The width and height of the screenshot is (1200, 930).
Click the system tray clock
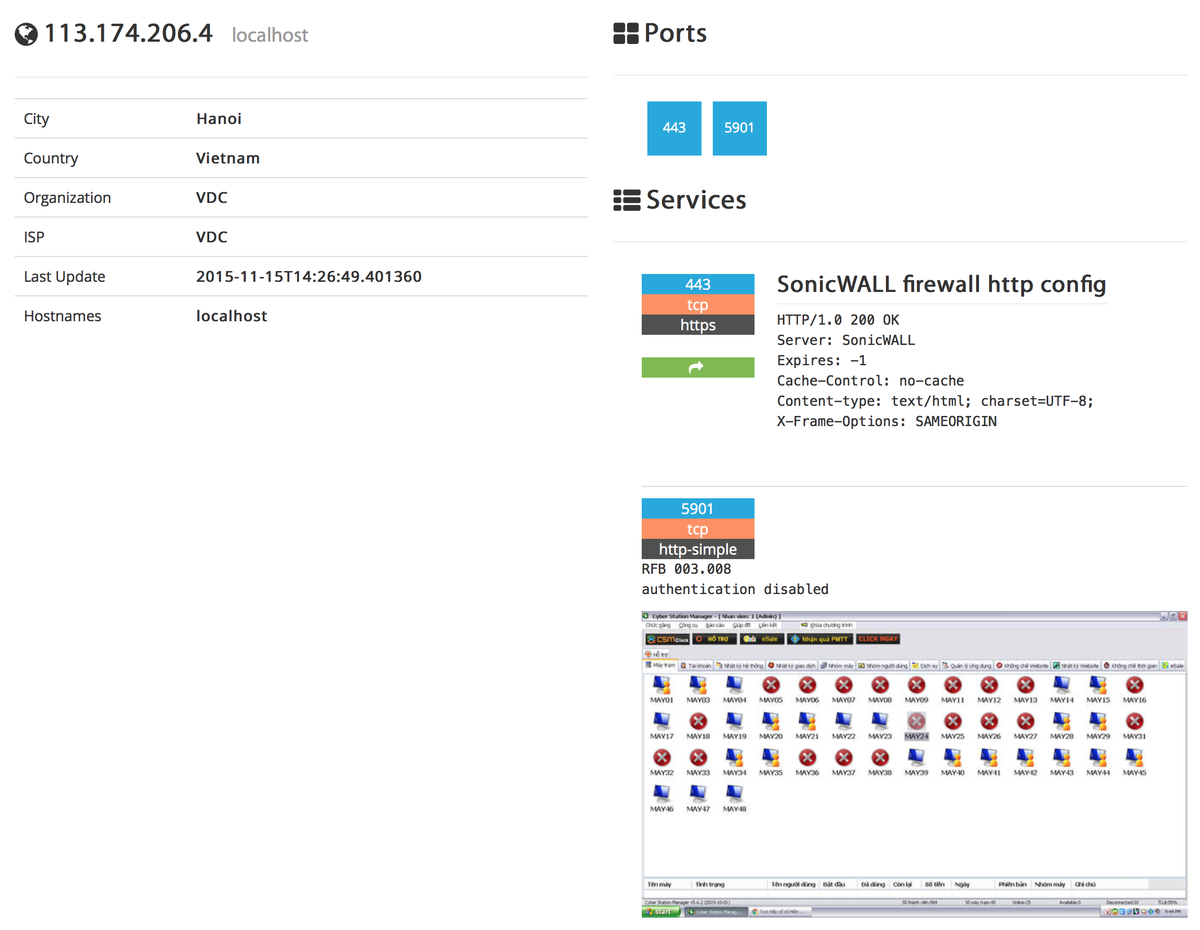(x=1173, y=912)
